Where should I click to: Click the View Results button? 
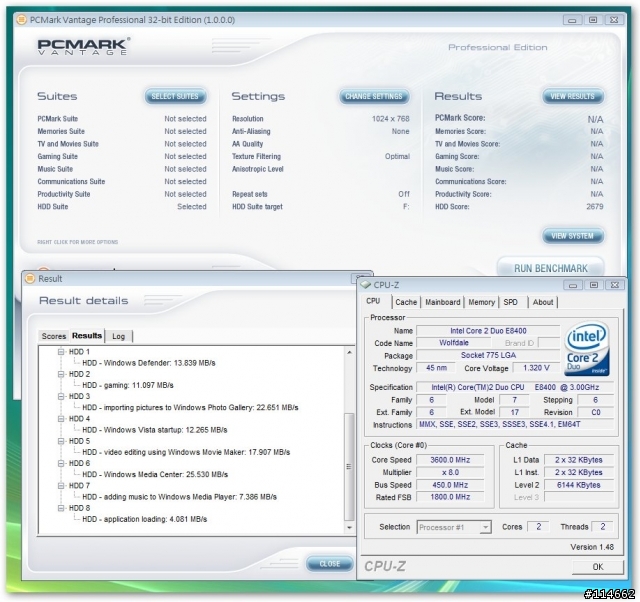coord(573,96)
